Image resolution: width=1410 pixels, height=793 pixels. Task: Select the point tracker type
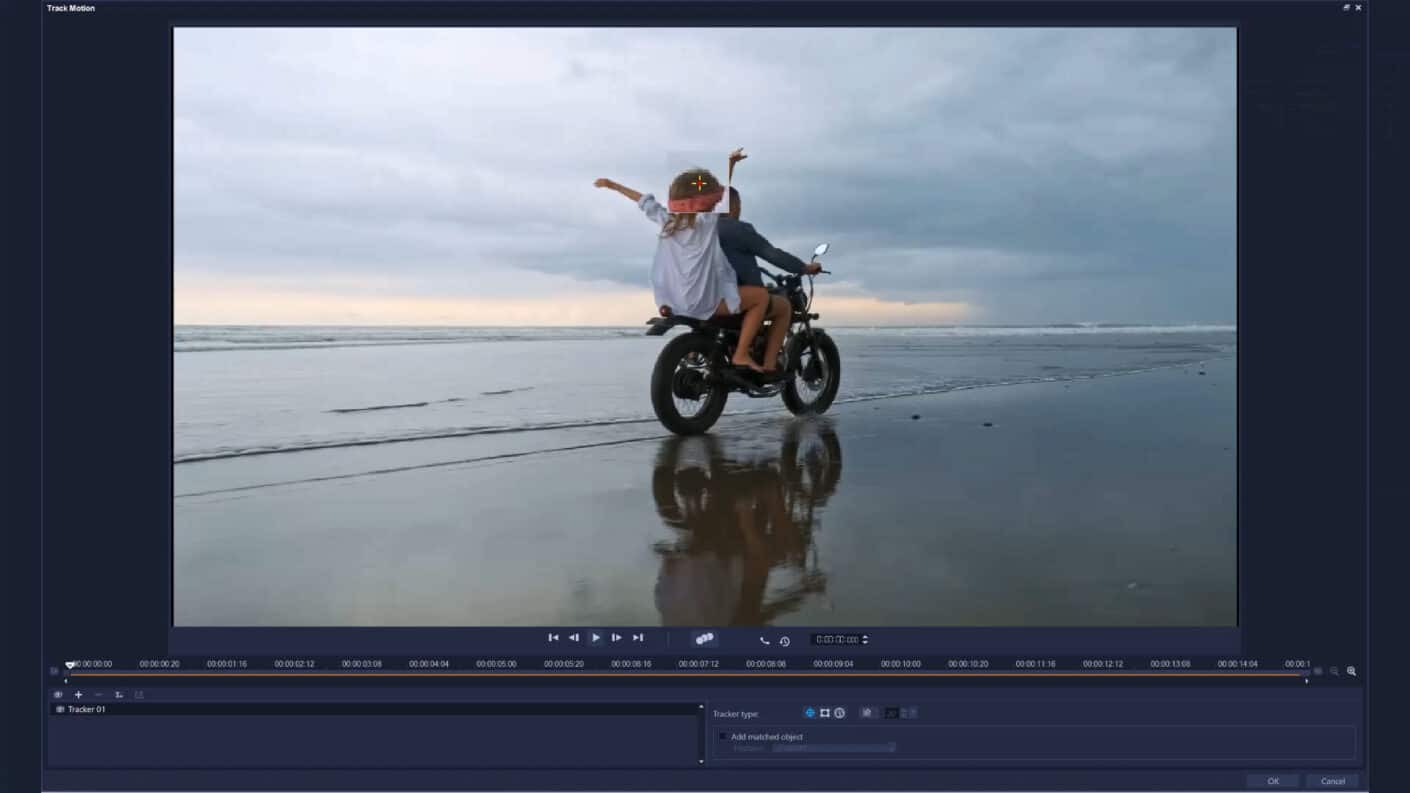coord(810,713)
